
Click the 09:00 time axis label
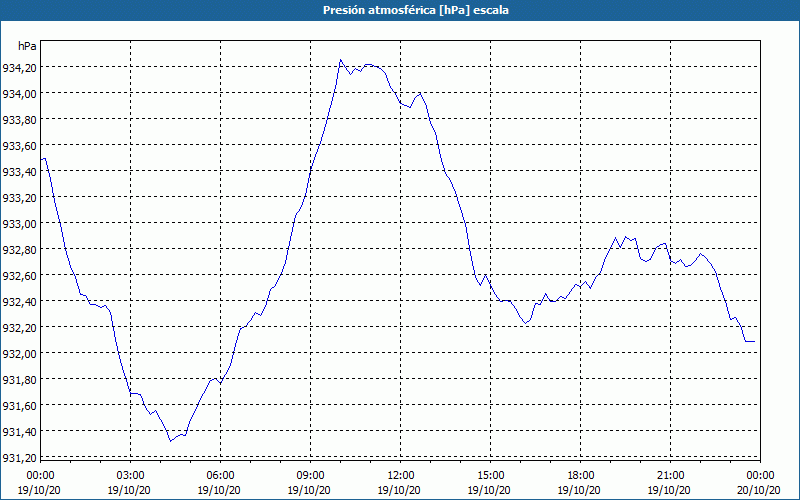click(310, 476)
